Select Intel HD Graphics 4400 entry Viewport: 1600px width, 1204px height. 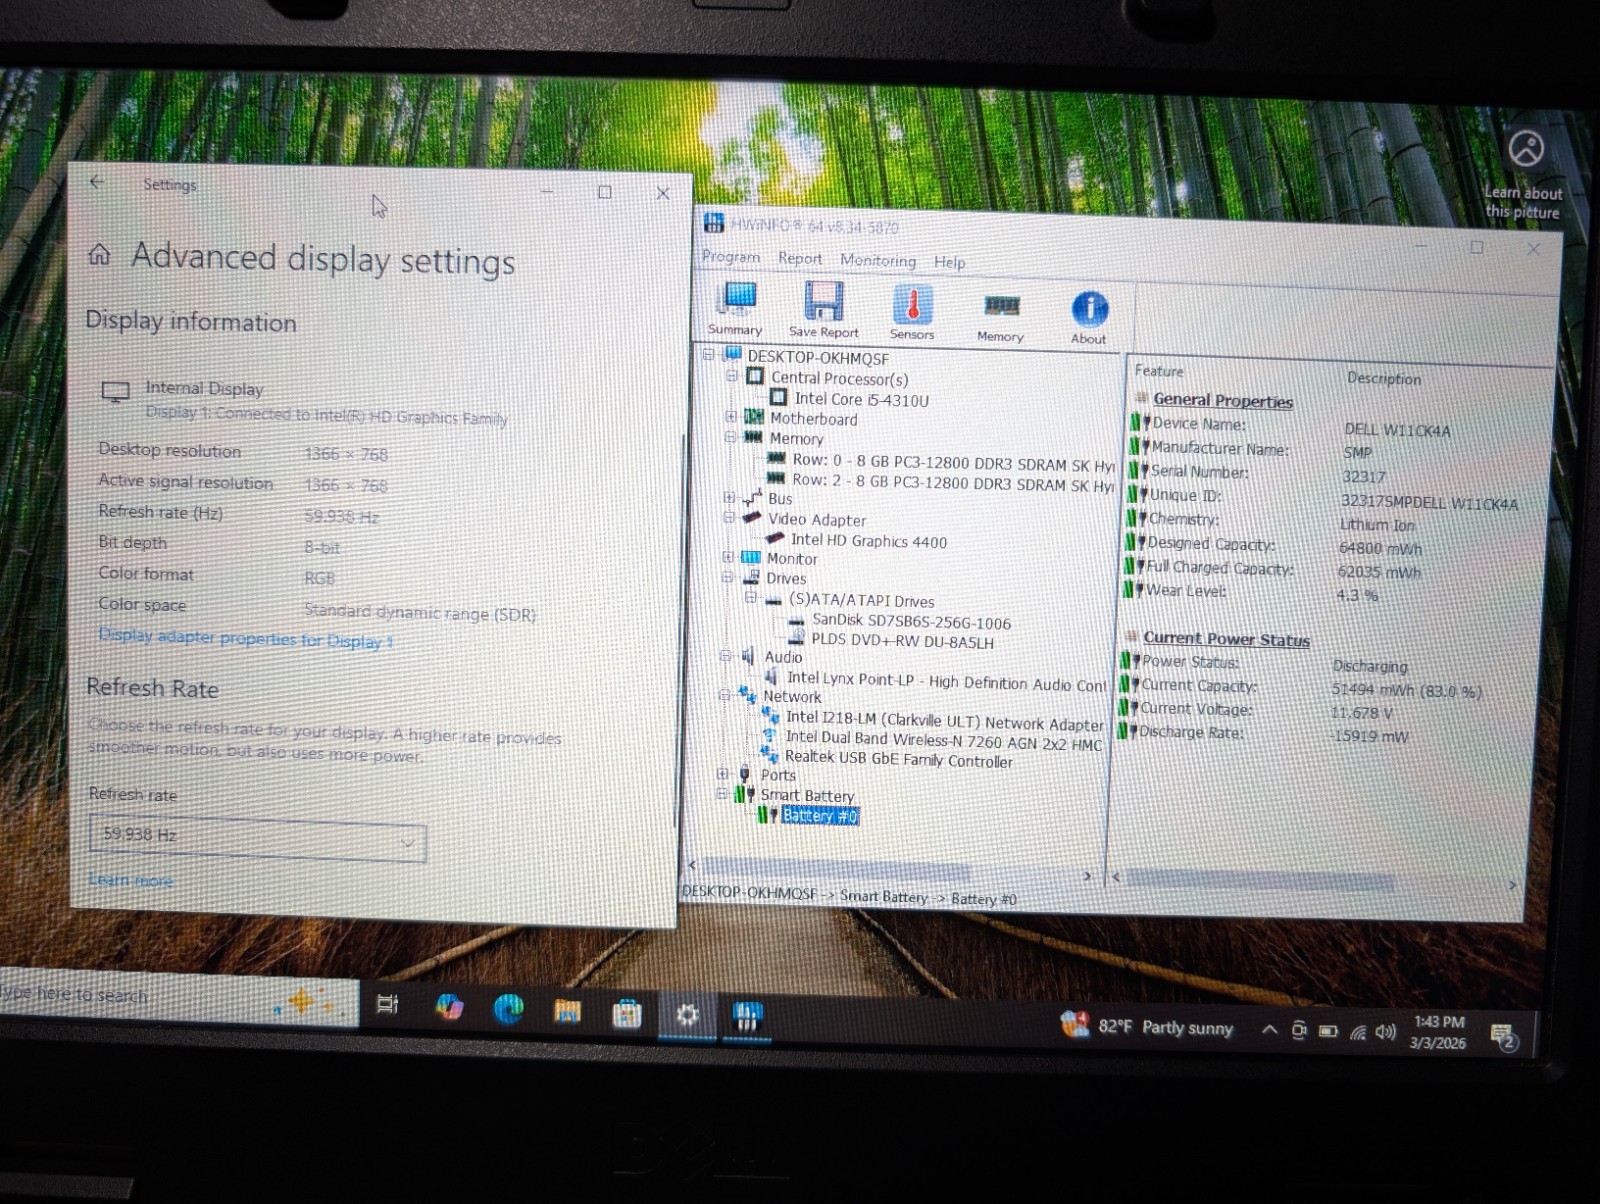click(x=868, y=540)
